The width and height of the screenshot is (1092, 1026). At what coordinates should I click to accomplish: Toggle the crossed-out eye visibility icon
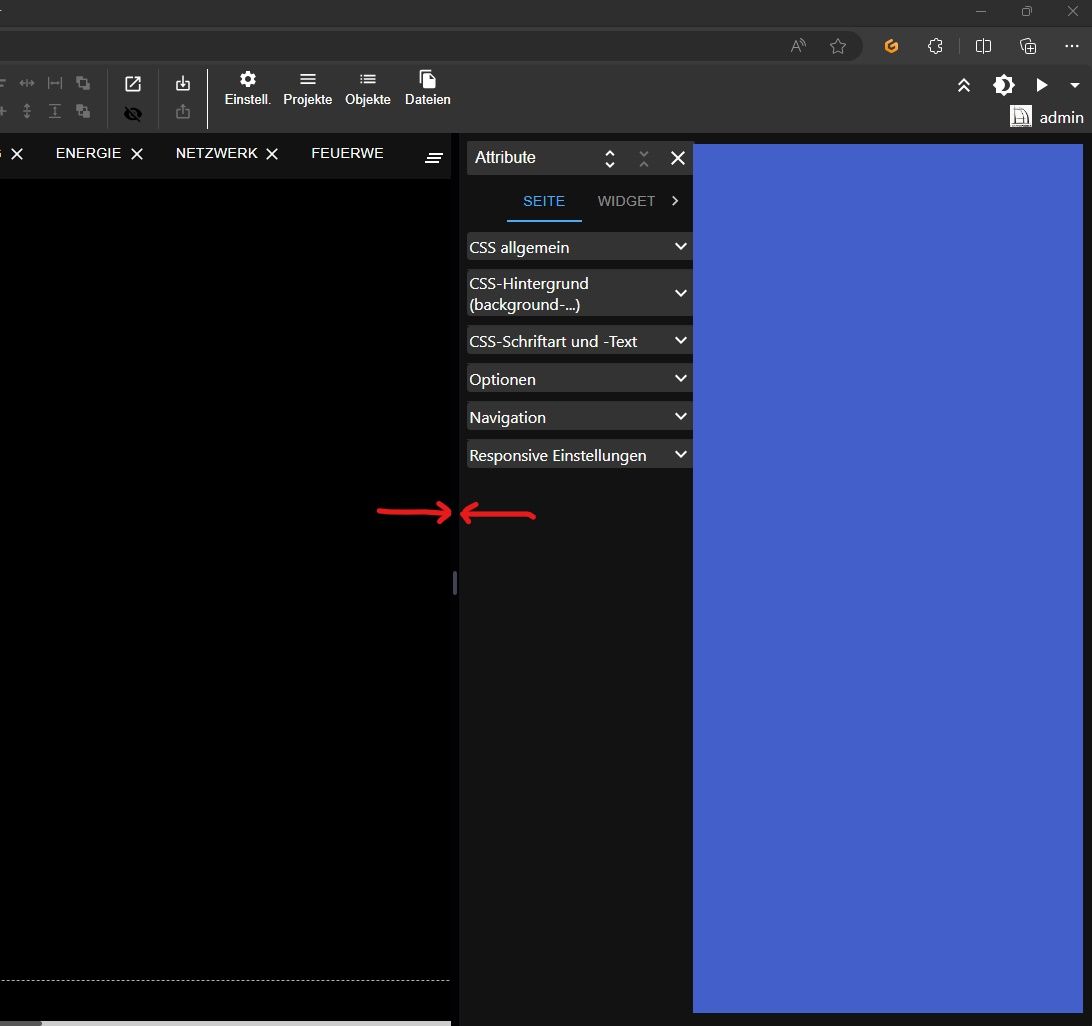click(133, 114)
